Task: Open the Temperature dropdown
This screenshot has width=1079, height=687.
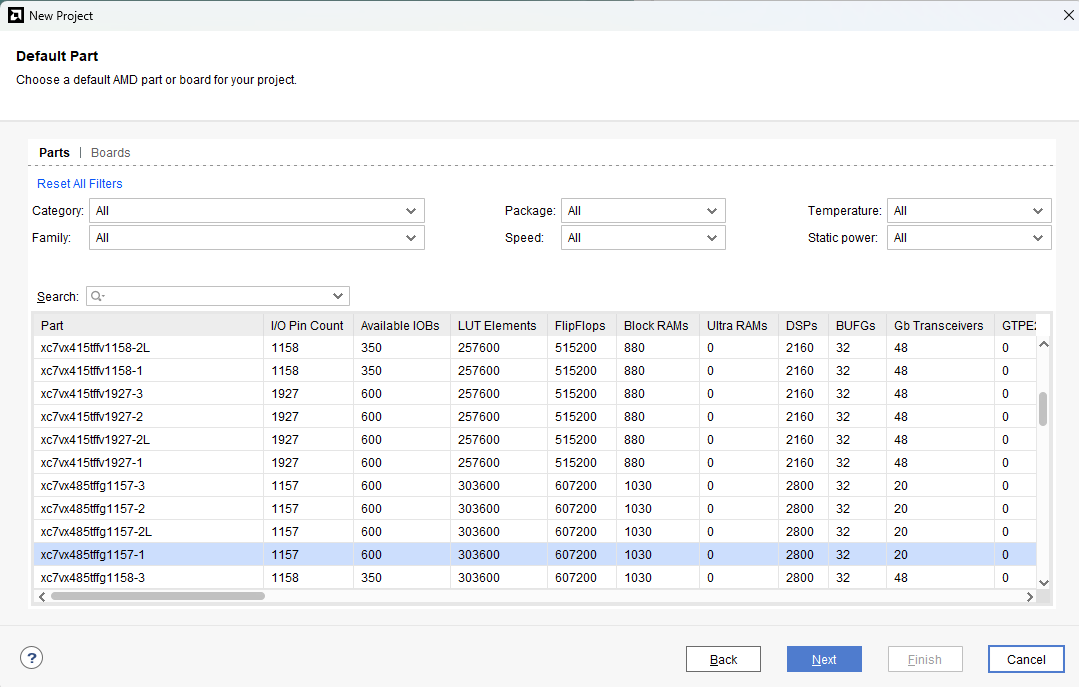Action: pyautogui.click(x=968, y=211)
